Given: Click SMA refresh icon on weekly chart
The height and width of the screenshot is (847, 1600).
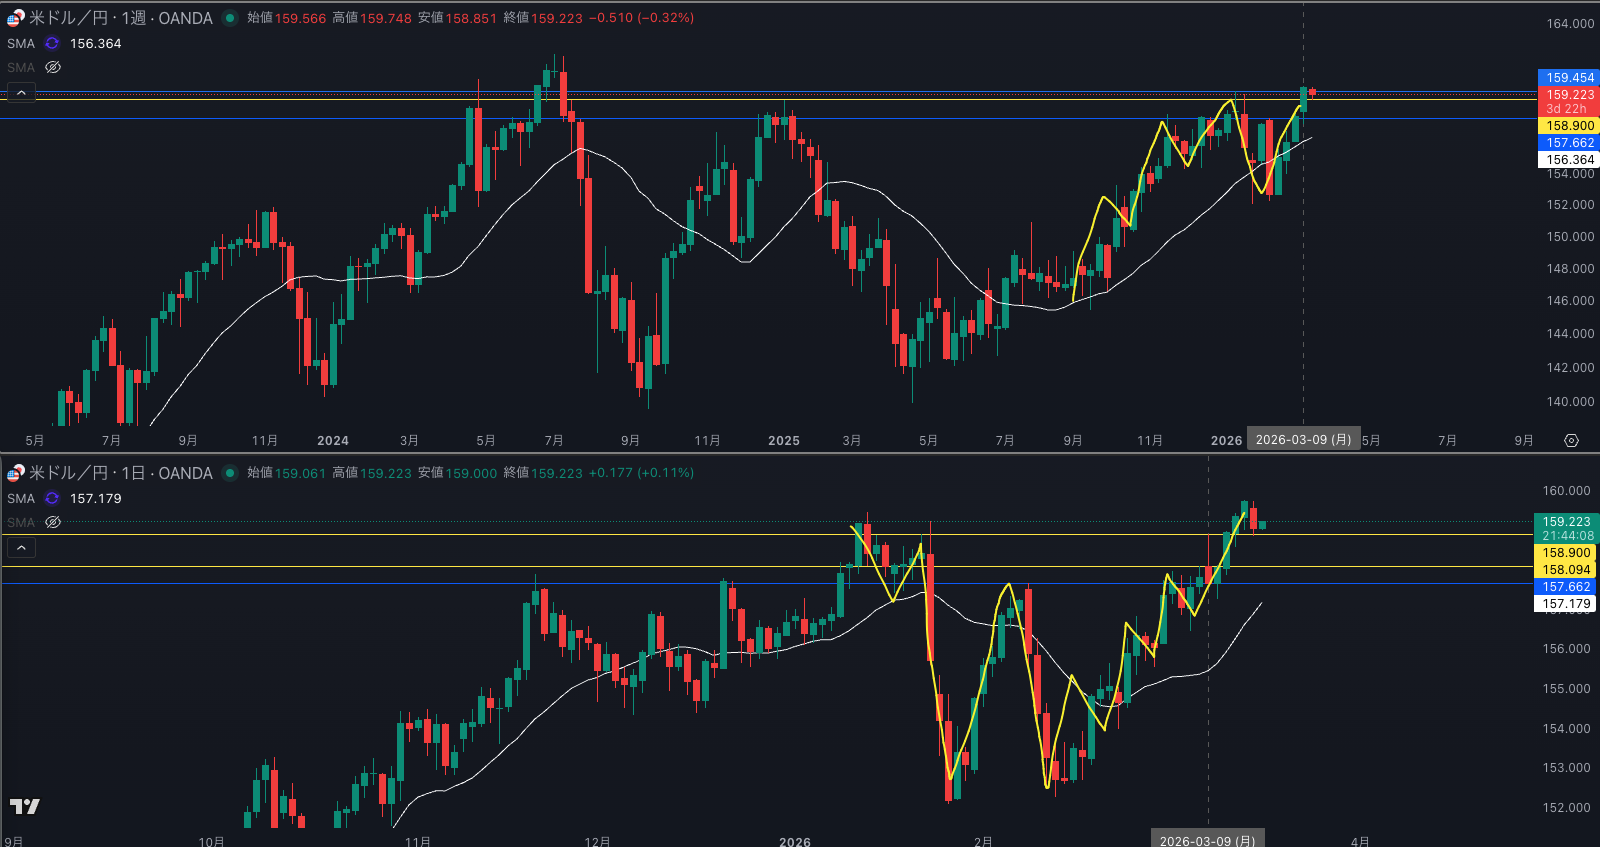Looking at the screenshot, I should click(52, 44).
